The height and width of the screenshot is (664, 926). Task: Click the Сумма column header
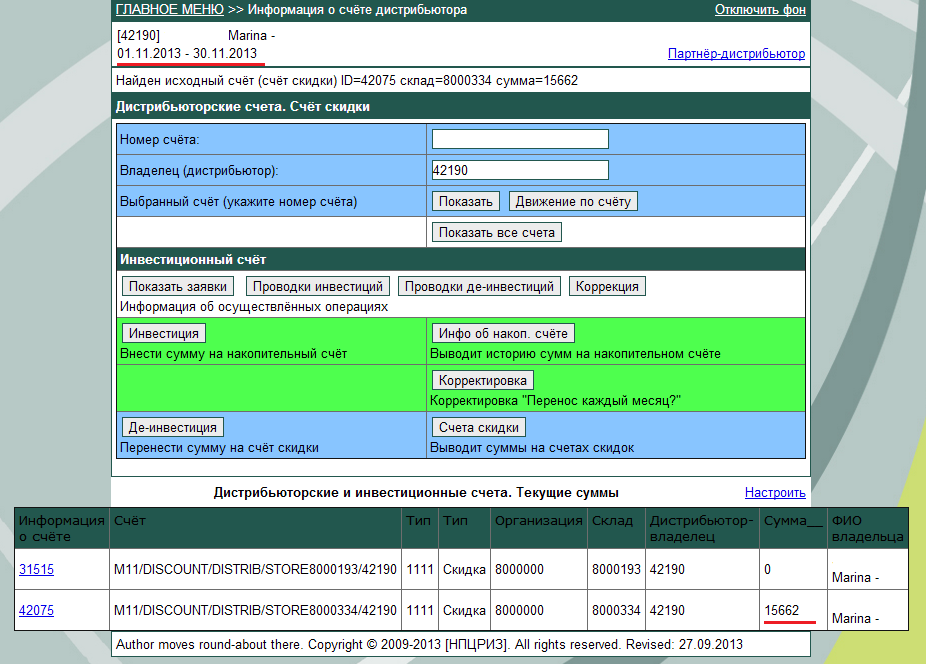pyautogui.click(x=793, y=528)
